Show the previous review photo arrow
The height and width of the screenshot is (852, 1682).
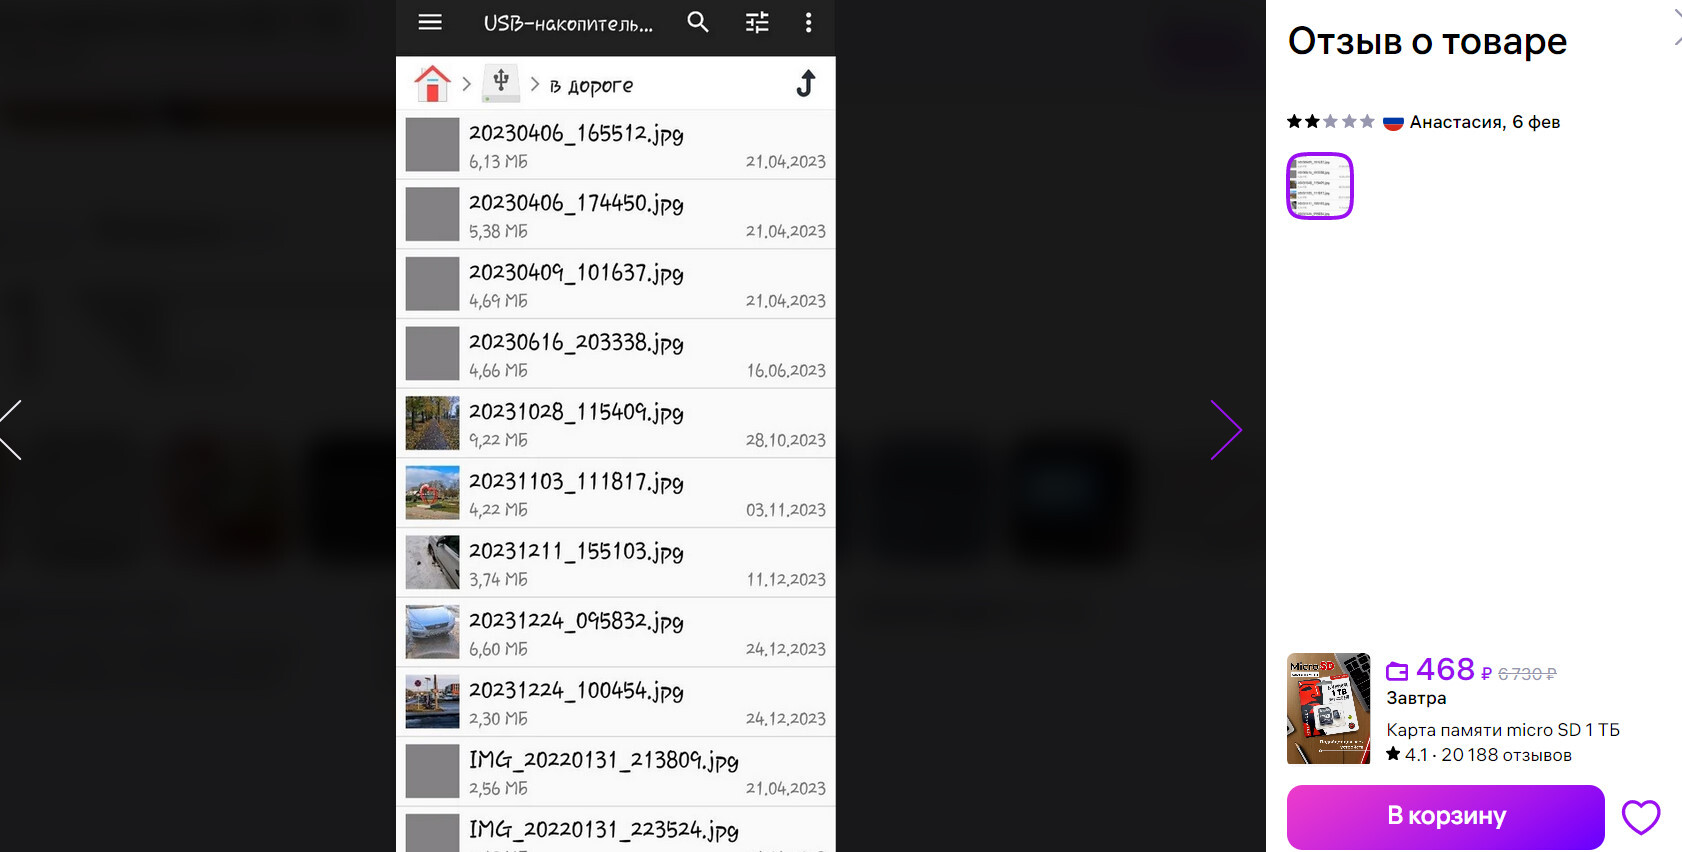[10, 430]
